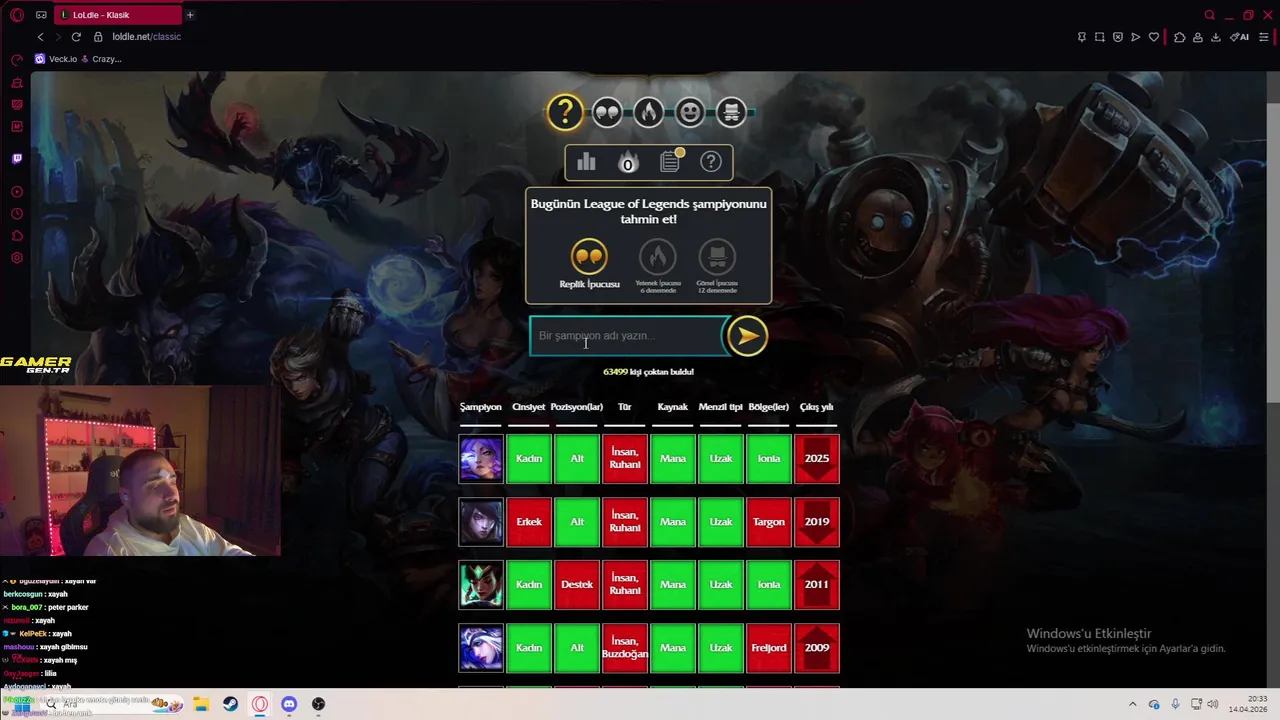Click the 2009 release year cell
This screenshot has height=720, width=1280.
click(817, 648)
